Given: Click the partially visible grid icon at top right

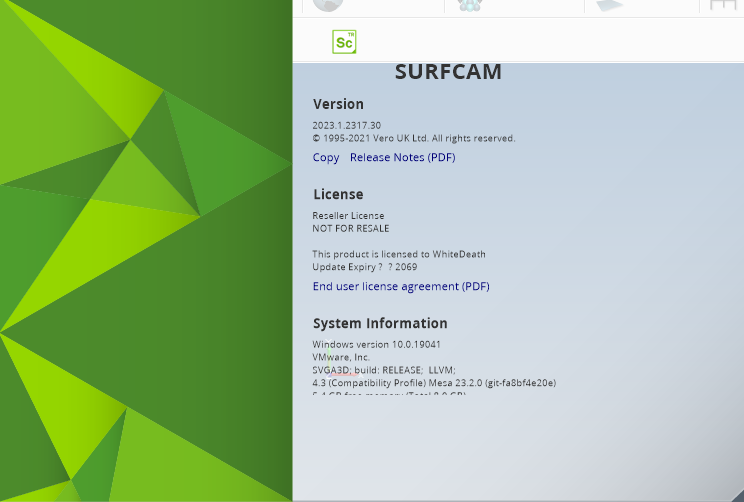Looking at the screenshot, I should (x=723, y=5).
